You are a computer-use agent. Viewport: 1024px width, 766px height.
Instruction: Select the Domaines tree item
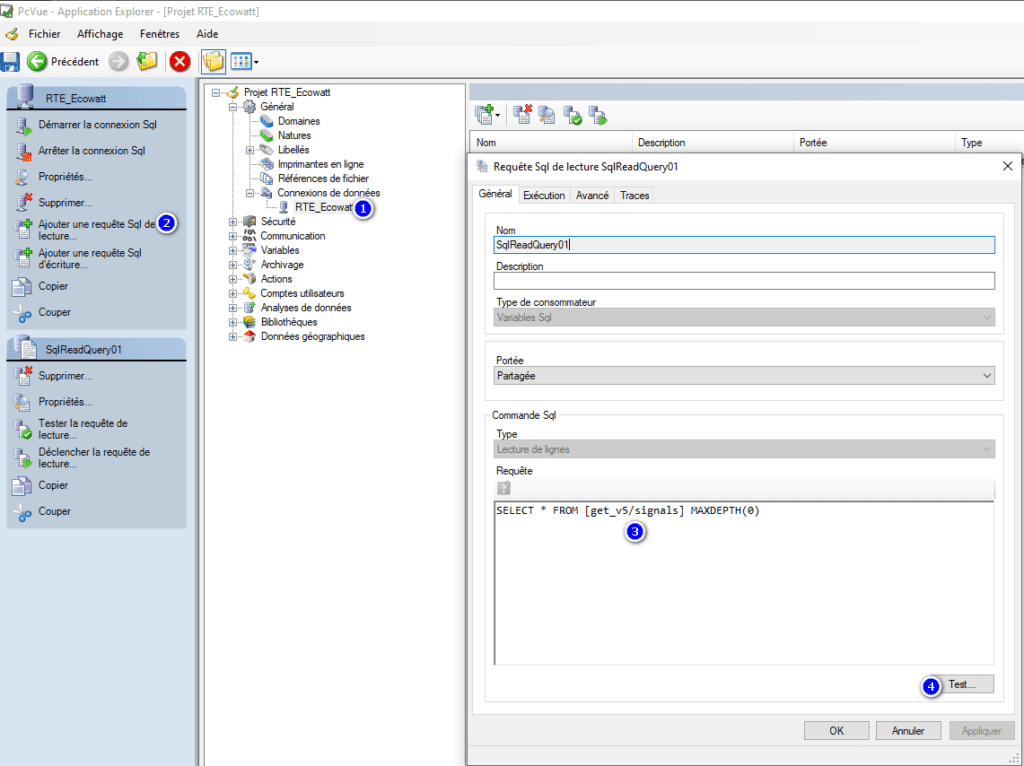[298, 121]
